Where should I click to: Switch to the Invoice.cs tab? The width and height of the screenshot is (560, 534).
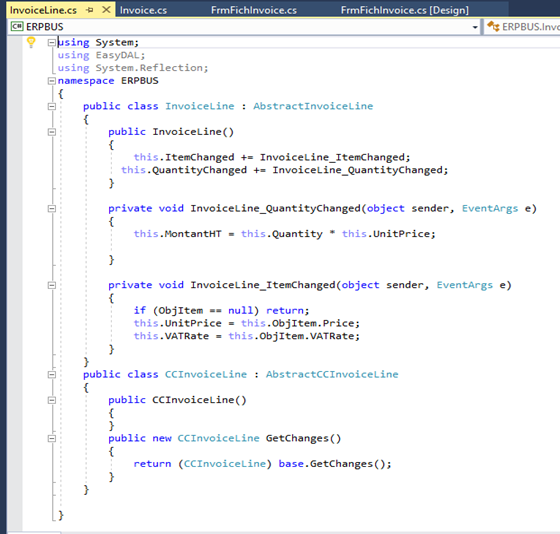pyautogui.click(x=143, y=10)
